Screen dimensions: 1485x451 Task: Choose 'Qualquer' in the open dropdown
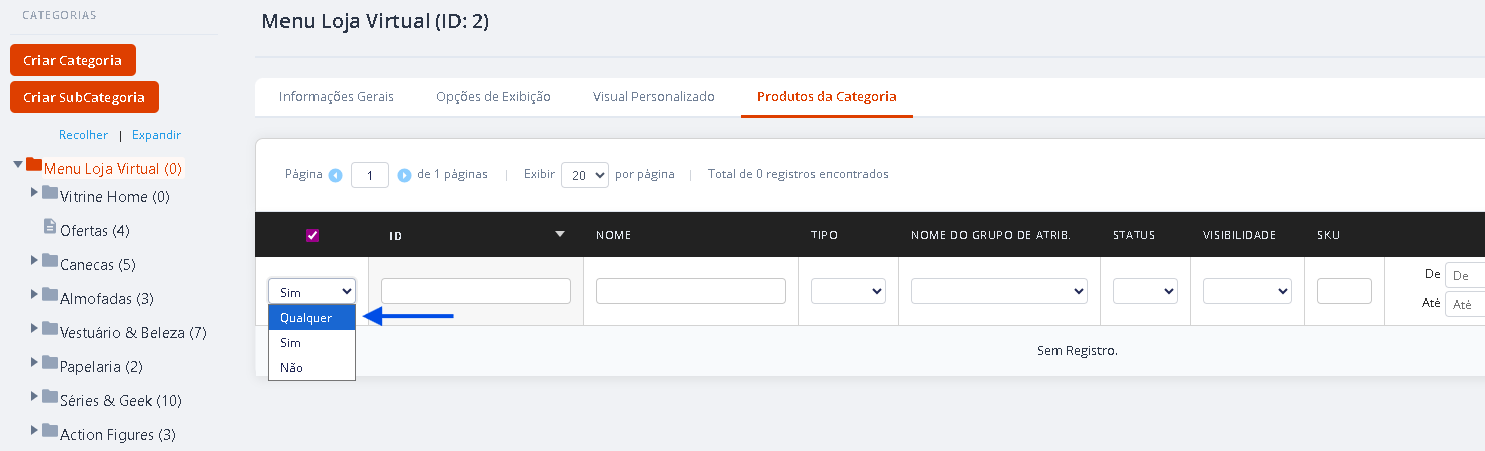pyautogui.click(x=312, y=317)
